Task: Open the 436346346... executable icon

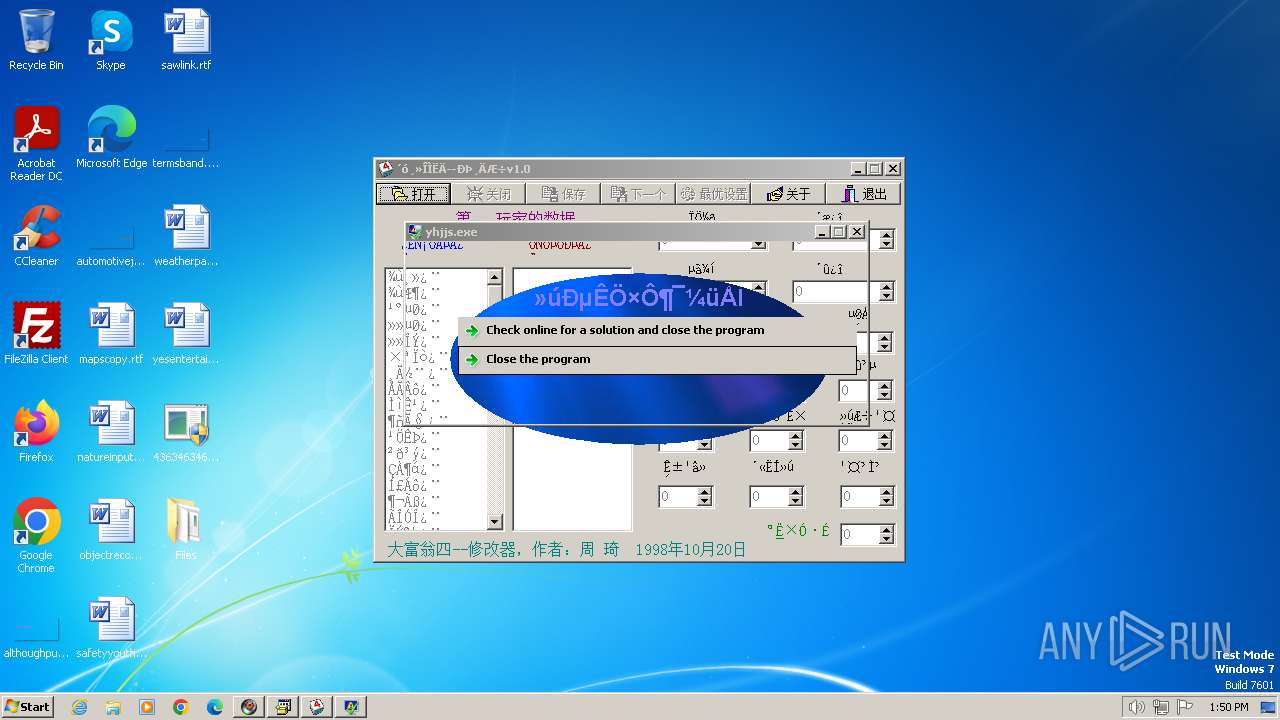Action: [x=186, y=432]
